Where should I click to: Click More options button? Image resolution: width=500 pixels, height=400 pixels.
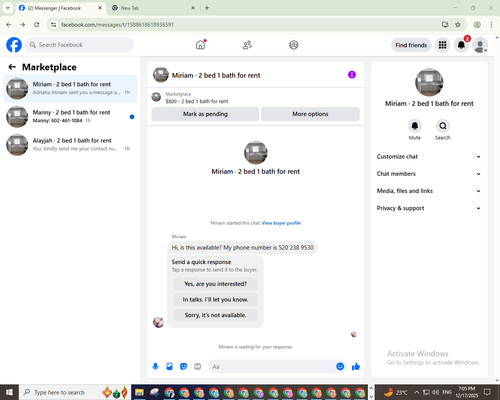tap(310, 114)
